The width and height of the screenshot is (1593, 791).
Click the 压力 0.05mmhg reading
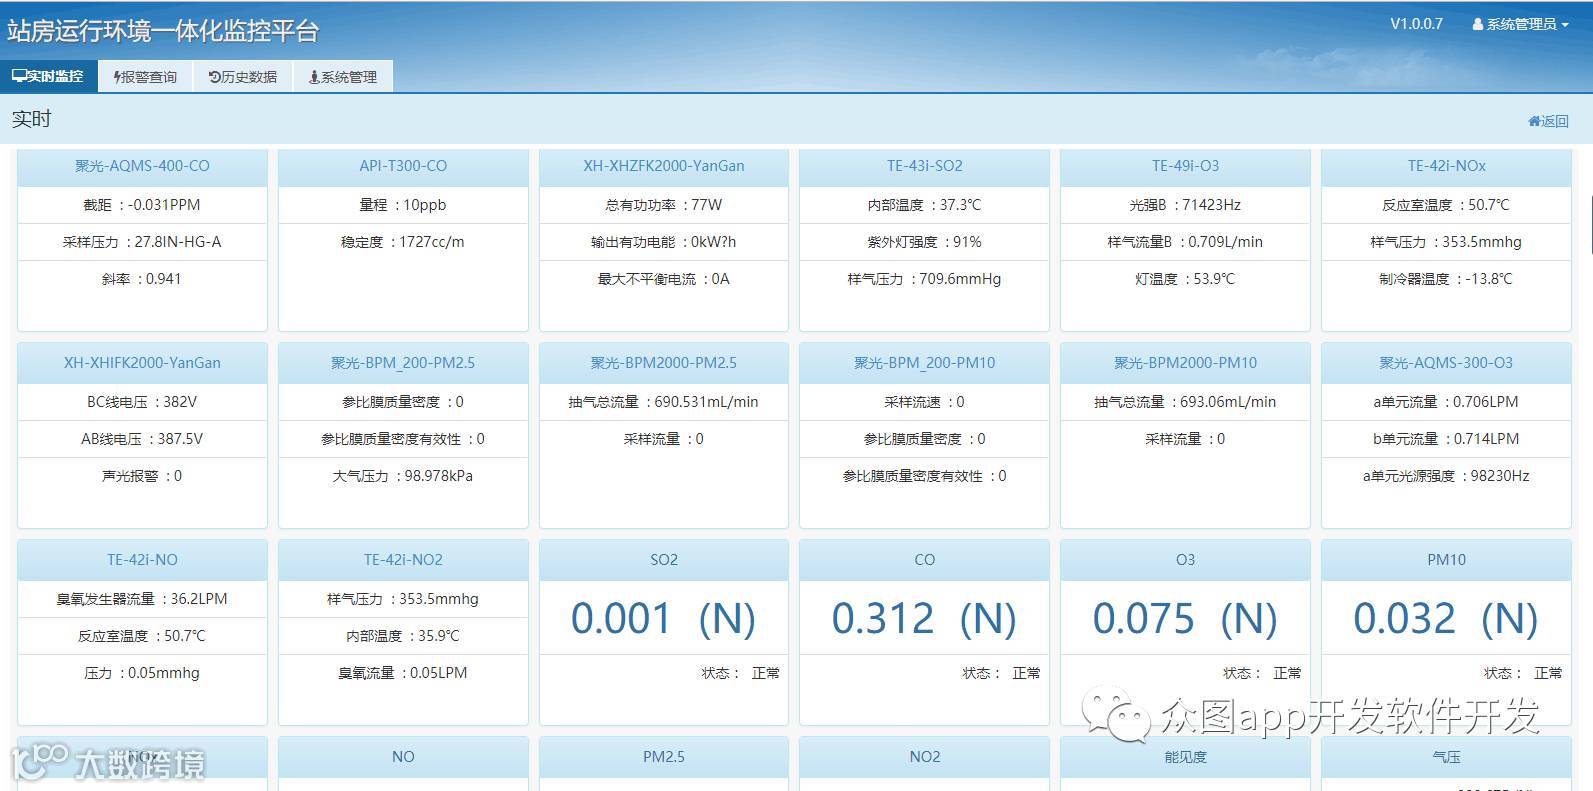coord(142,673)
